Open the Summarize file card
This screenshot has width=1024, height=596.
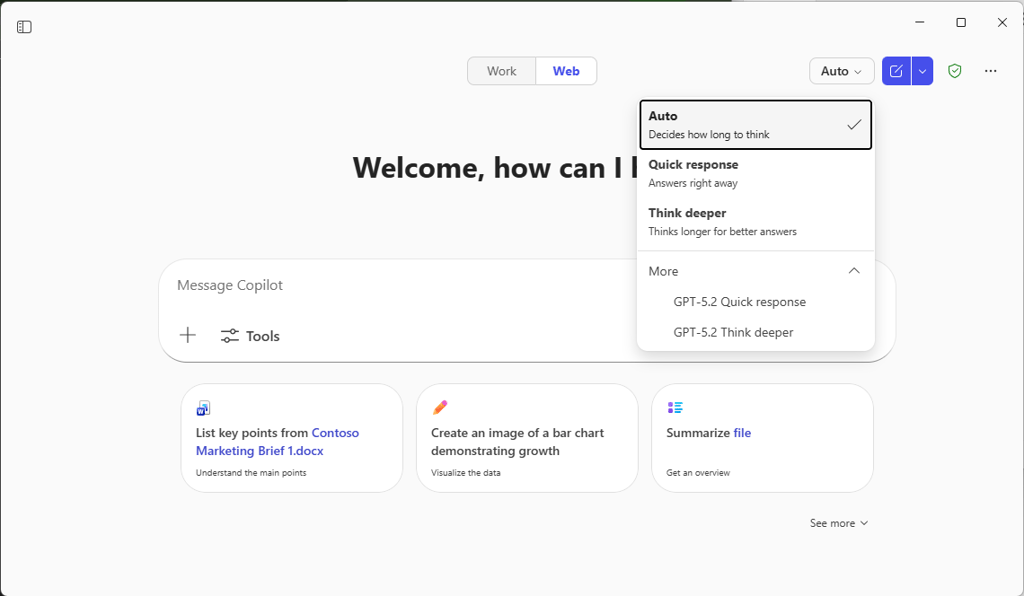click(x=762, y=438)
